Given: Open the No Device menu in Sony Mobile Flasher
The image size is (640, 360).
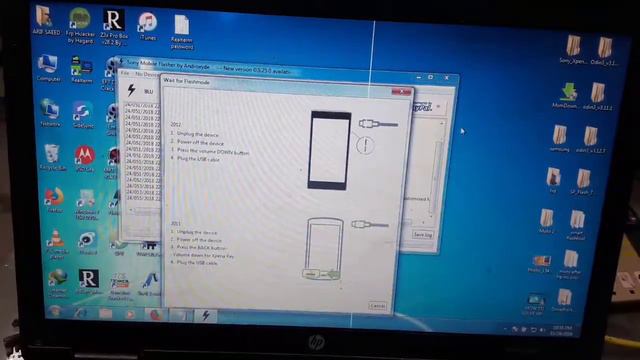Looking at the screenshot, I should coord(147,75).
